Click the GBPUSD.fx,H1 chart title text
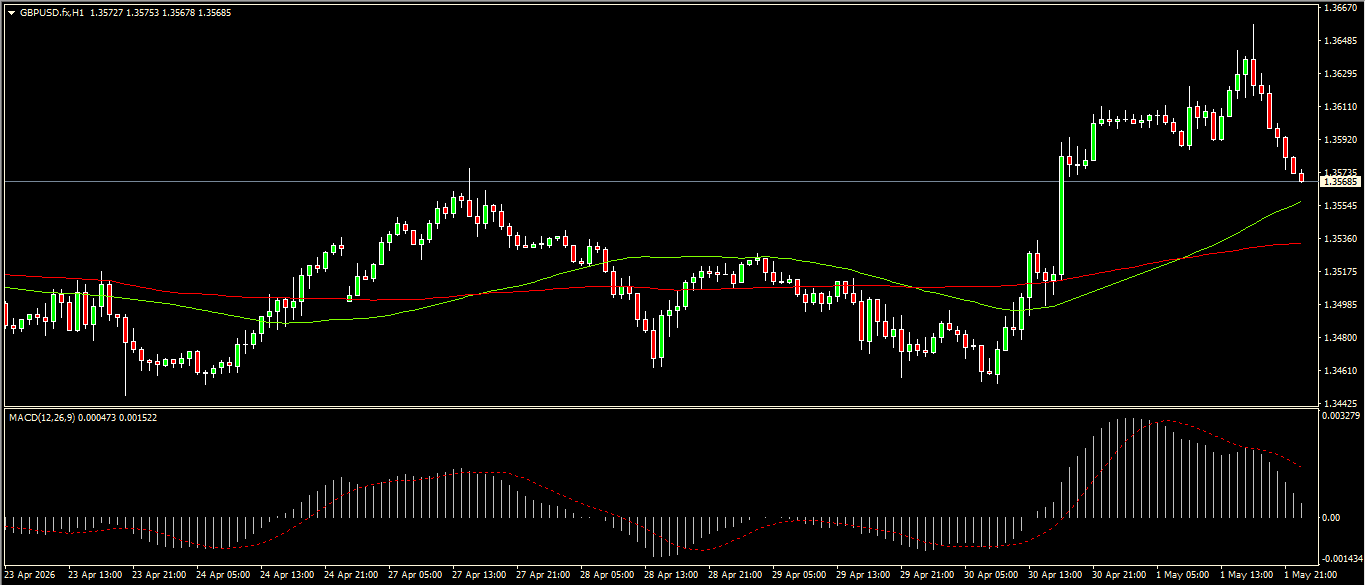 52,13
